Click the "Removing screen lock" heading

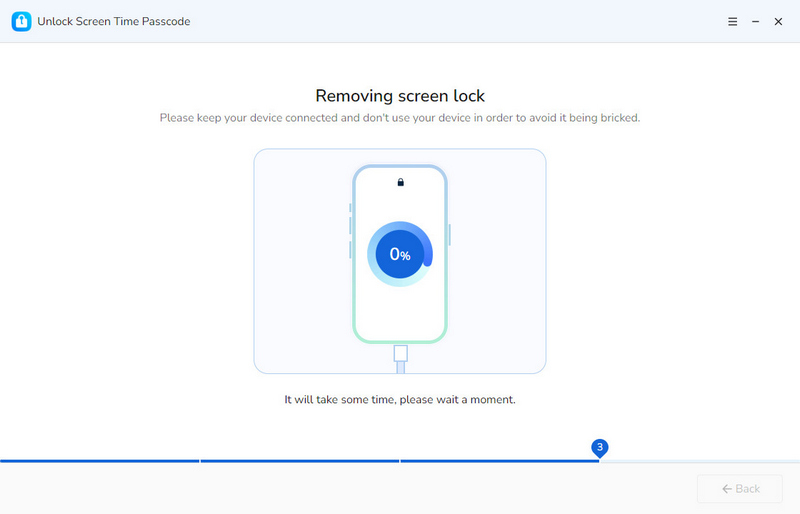pos(400,96)
